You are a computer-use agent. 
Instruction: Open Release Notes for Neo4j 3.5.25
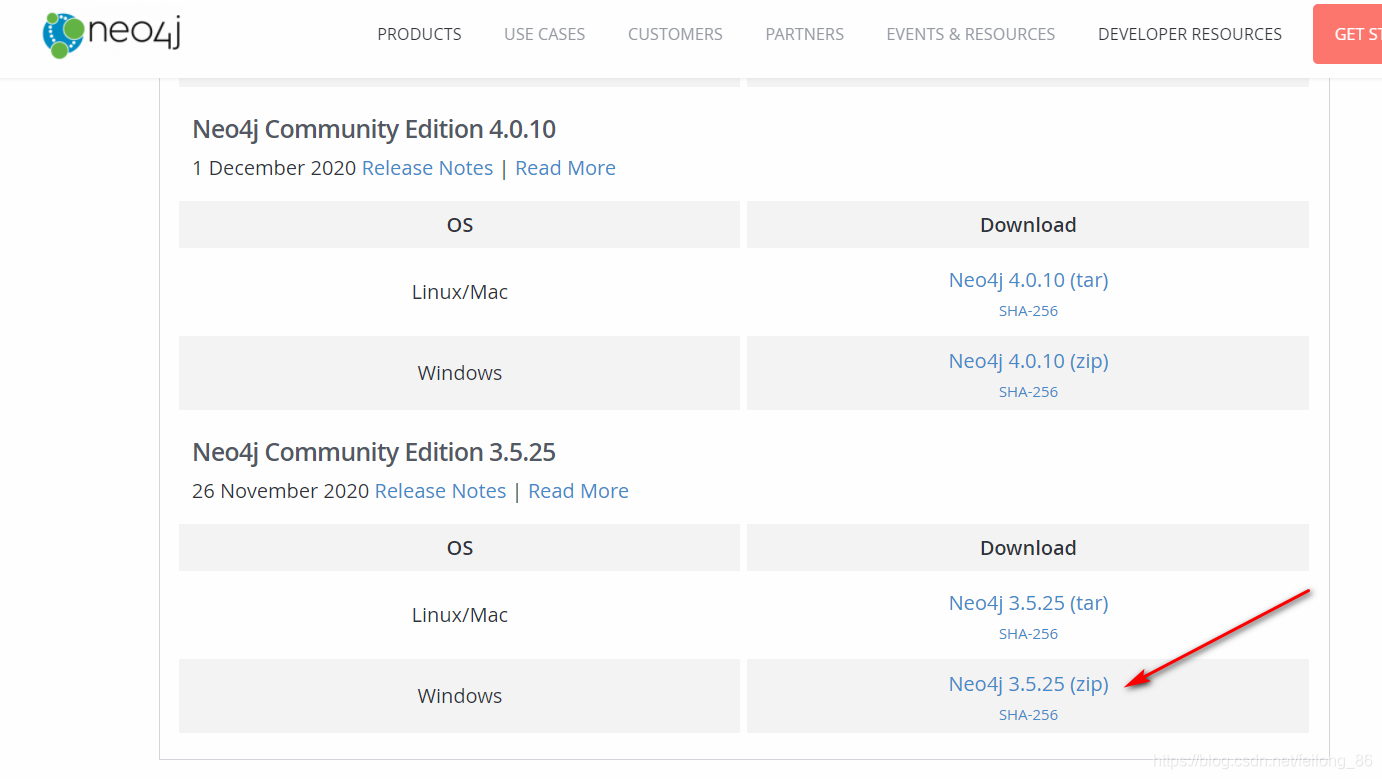440,491
